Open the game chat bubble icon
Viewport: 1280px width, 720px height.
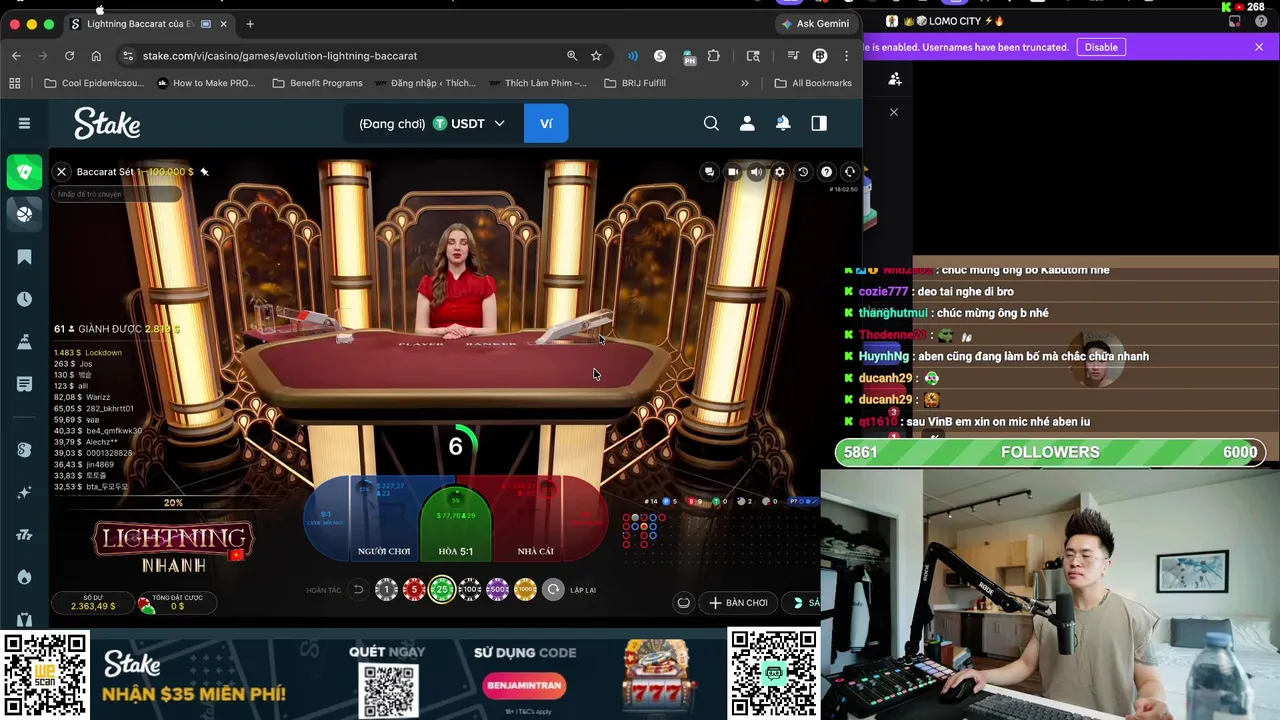(x=710, y=172)
